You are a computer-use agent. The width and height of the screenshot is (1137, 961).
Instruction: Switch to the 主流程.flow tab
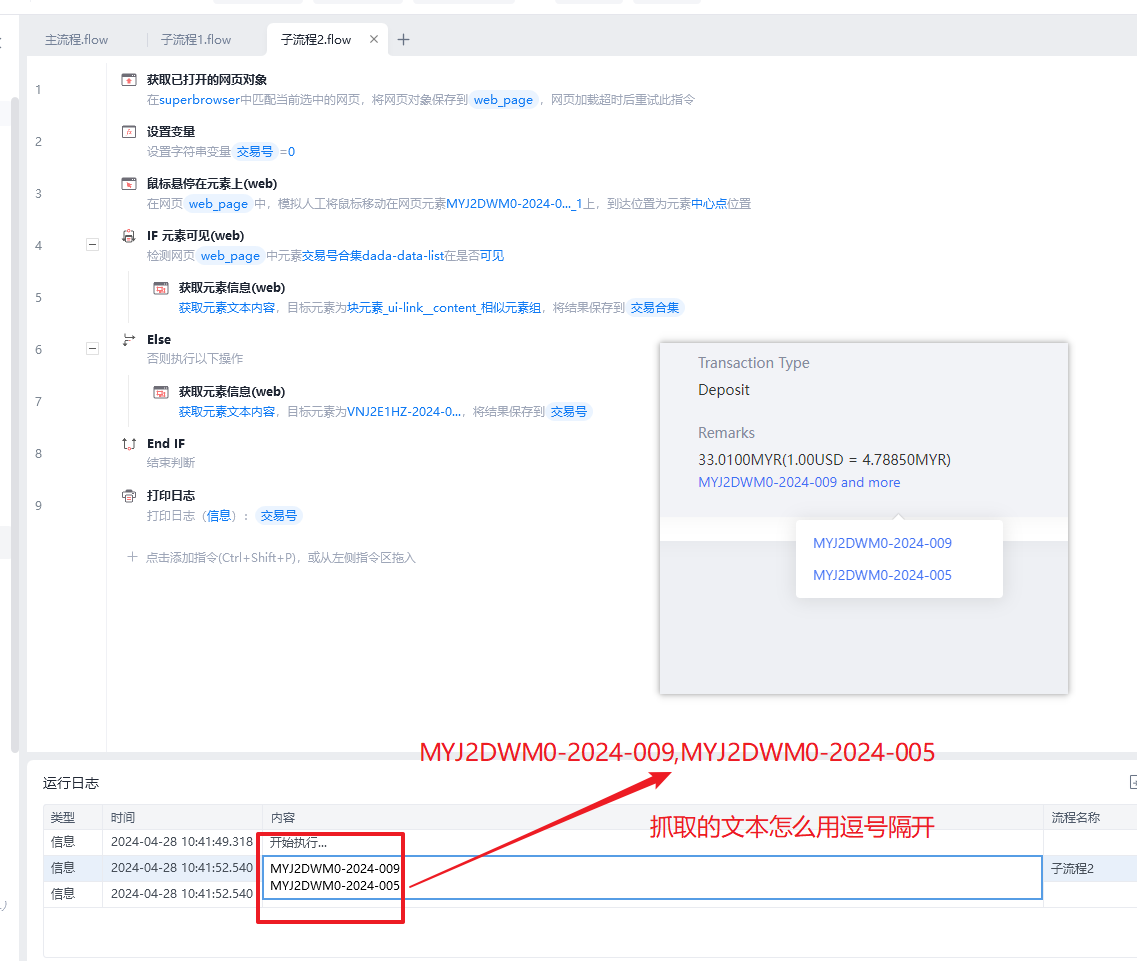tap(76, 40)
